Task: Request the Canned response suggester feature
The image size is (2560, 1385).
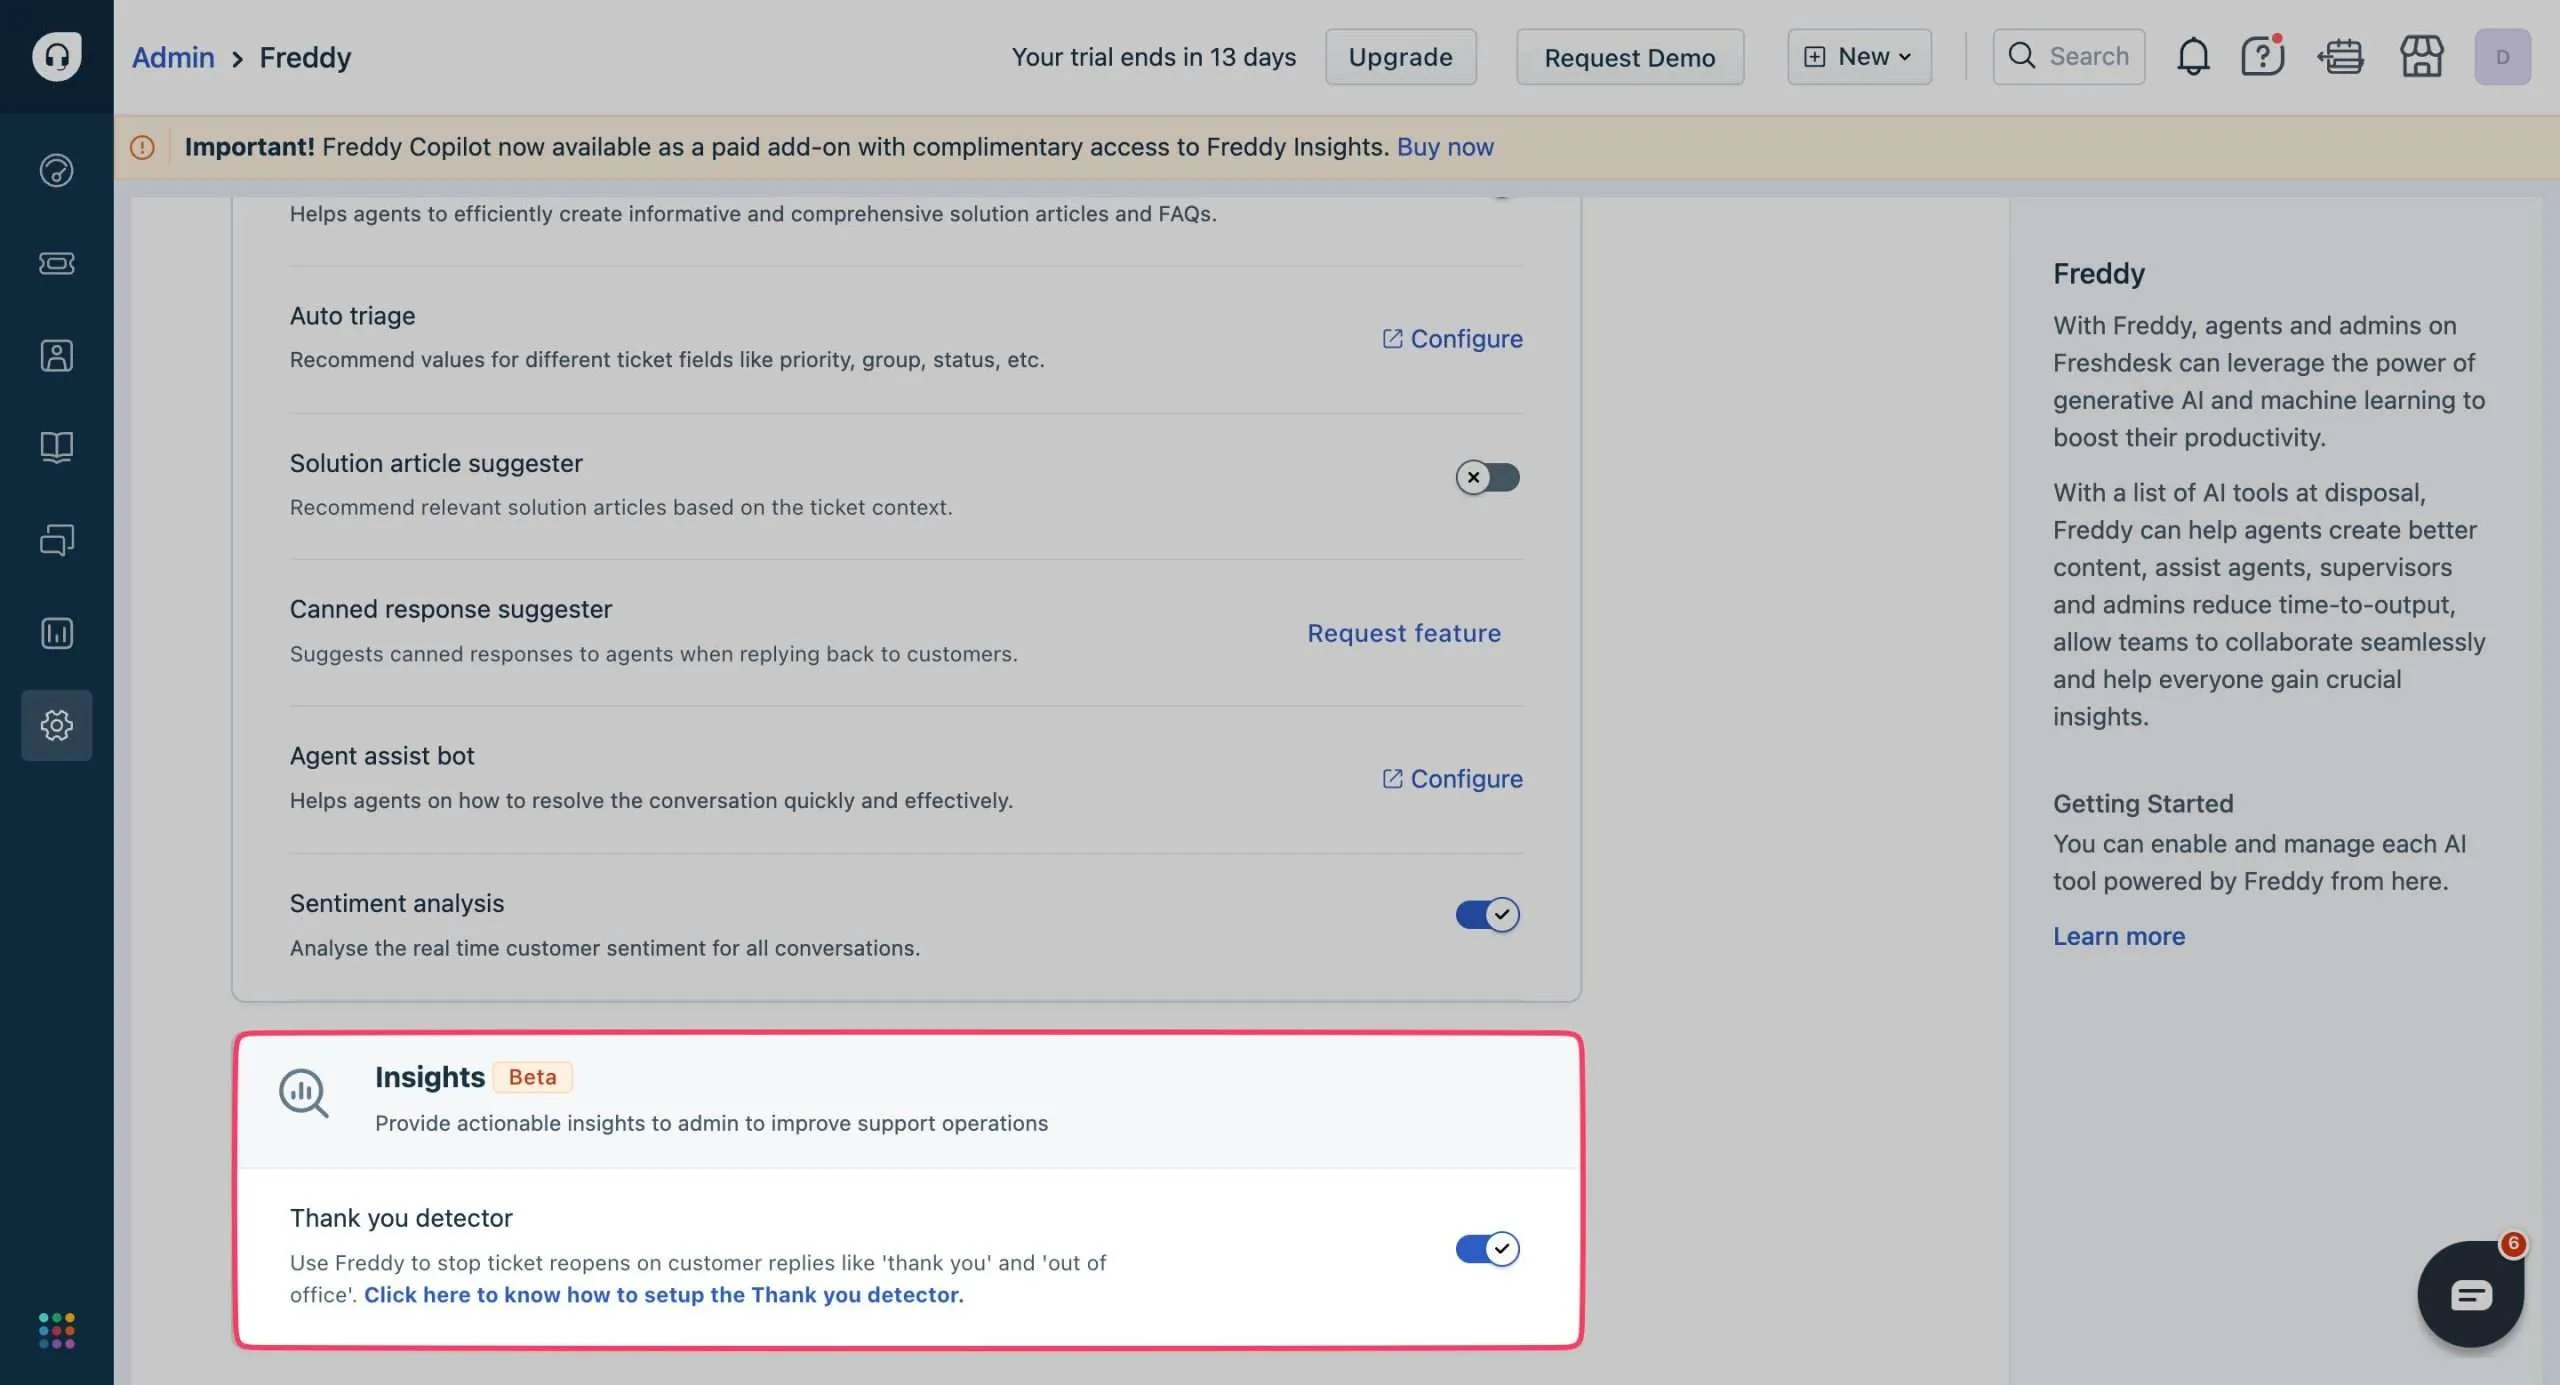Action: coord(1404,633)
